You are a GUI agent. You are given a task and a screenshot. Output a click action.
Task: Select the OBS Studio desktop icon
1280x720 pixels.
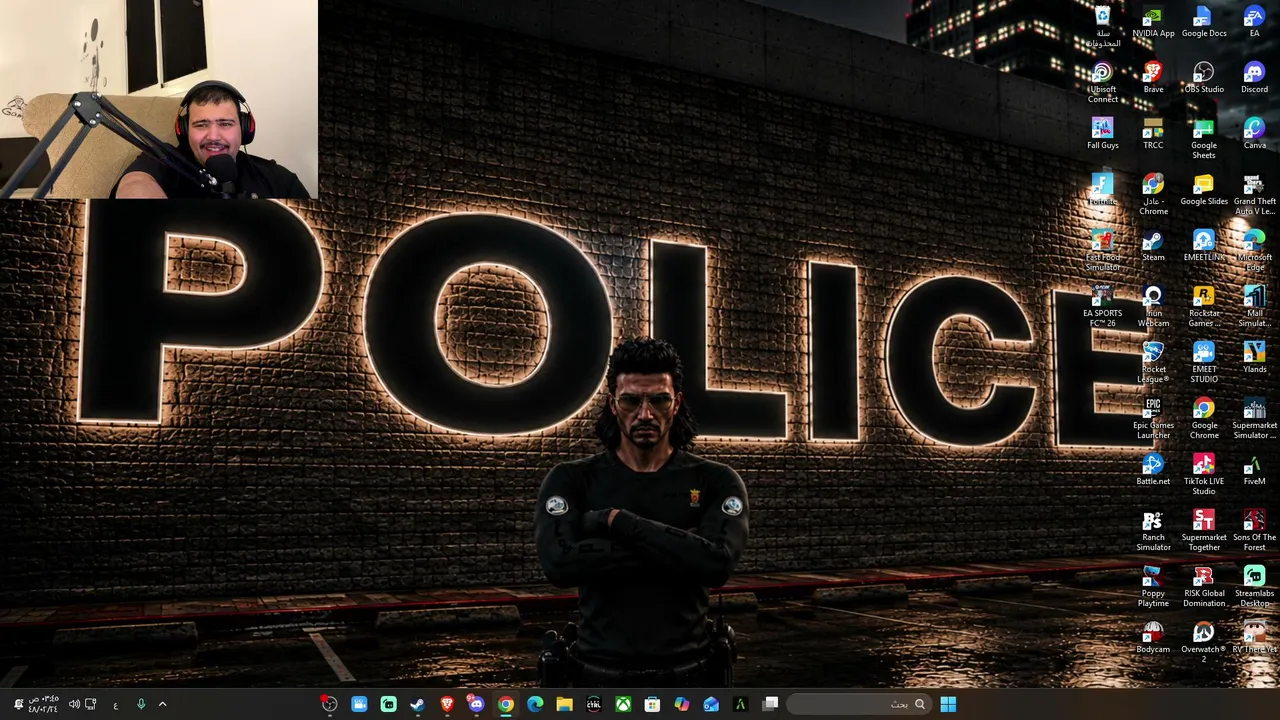point(1204,78)
